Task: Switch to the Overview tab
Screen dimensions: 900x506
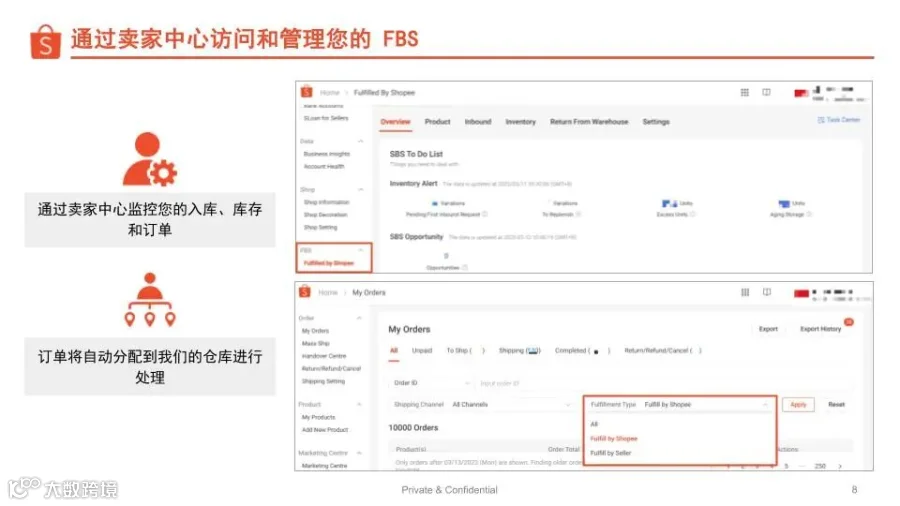Action: [x=395, y=122]
